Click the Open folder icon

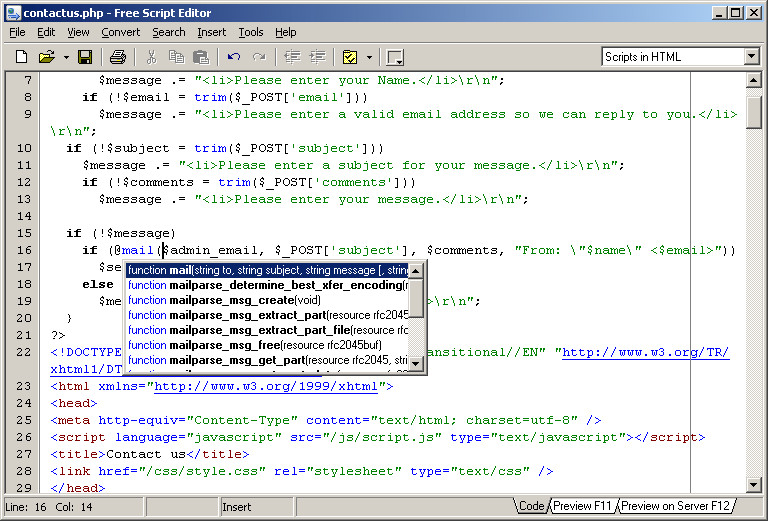pyautogui.click(x=45, y=57)
